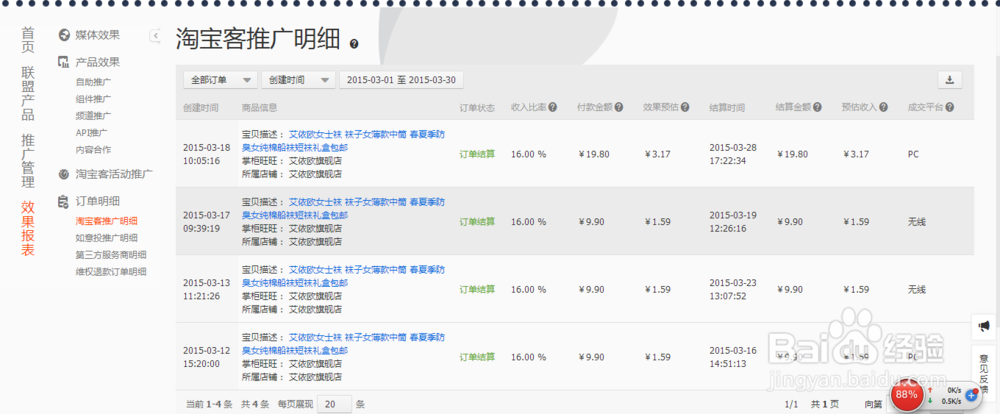
Task: Click the 共 4 条 total count text
Action: pyautogui.click(x=255, y=404)
